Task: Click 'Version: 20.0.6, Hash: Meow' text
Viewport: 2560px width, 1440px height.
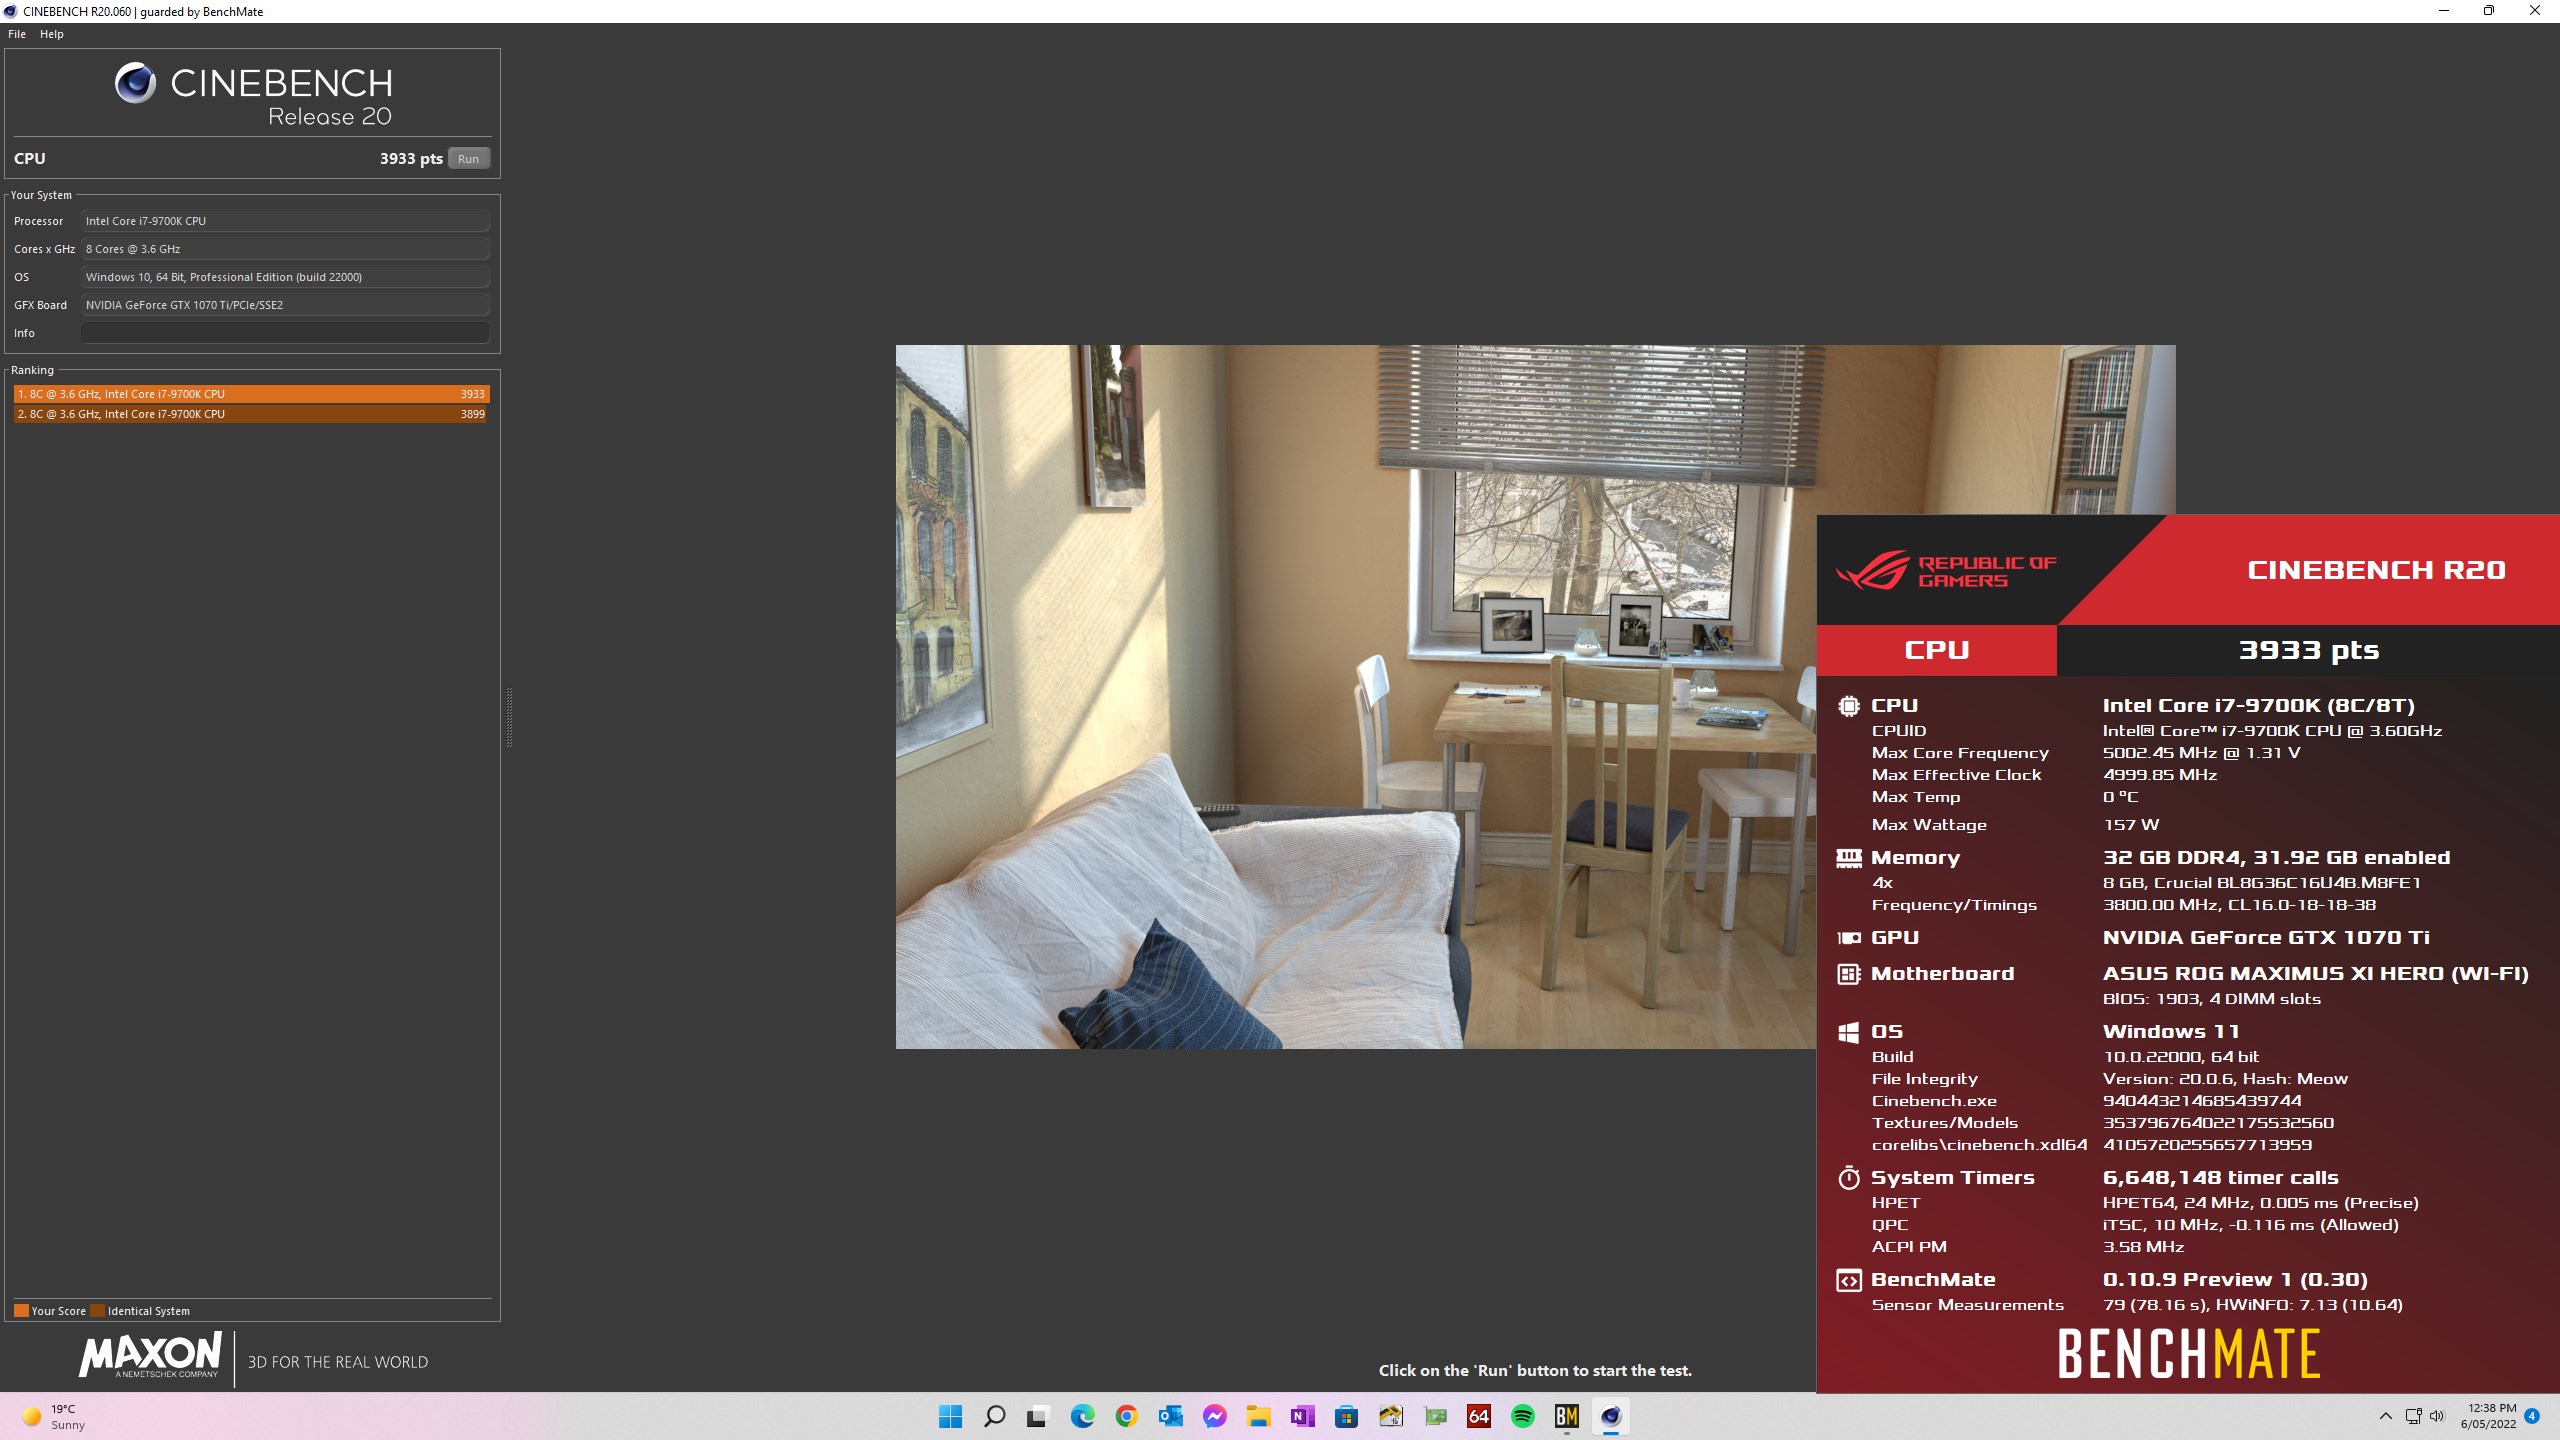Action: coord(2225,1079)
